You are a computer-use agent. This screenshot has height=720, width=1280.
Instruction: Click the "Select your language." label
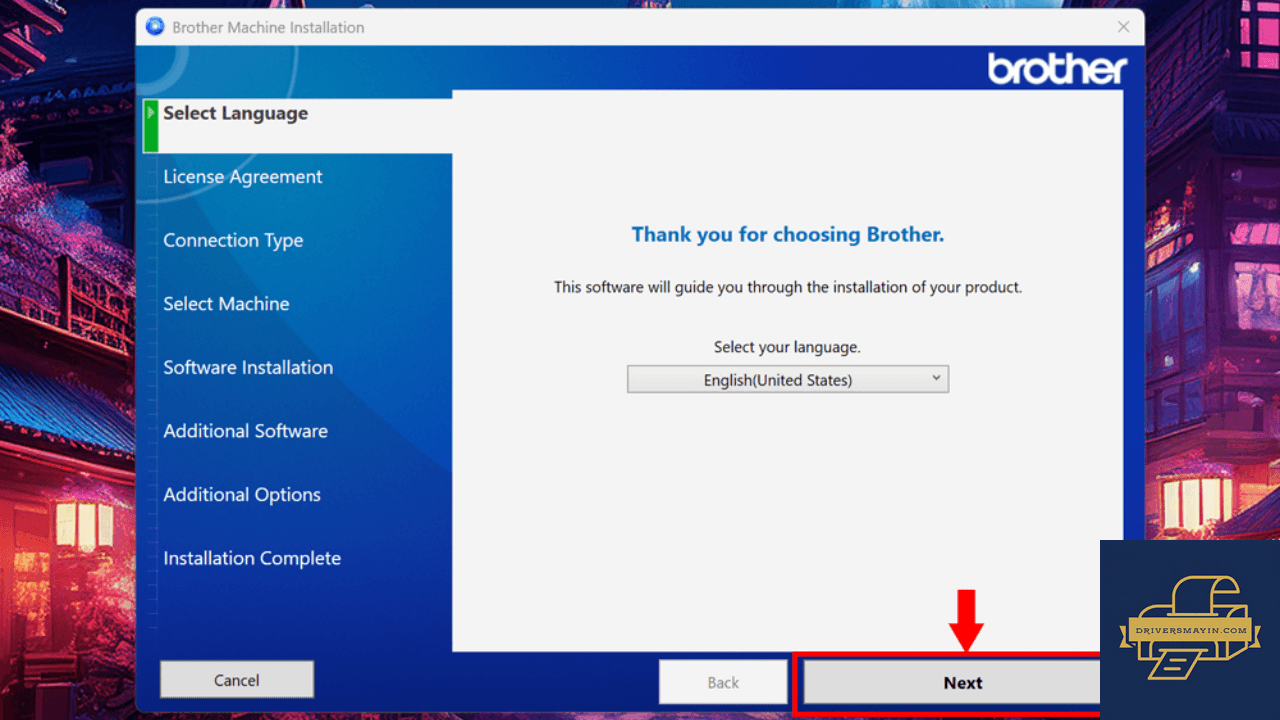(x=787, y=347)
